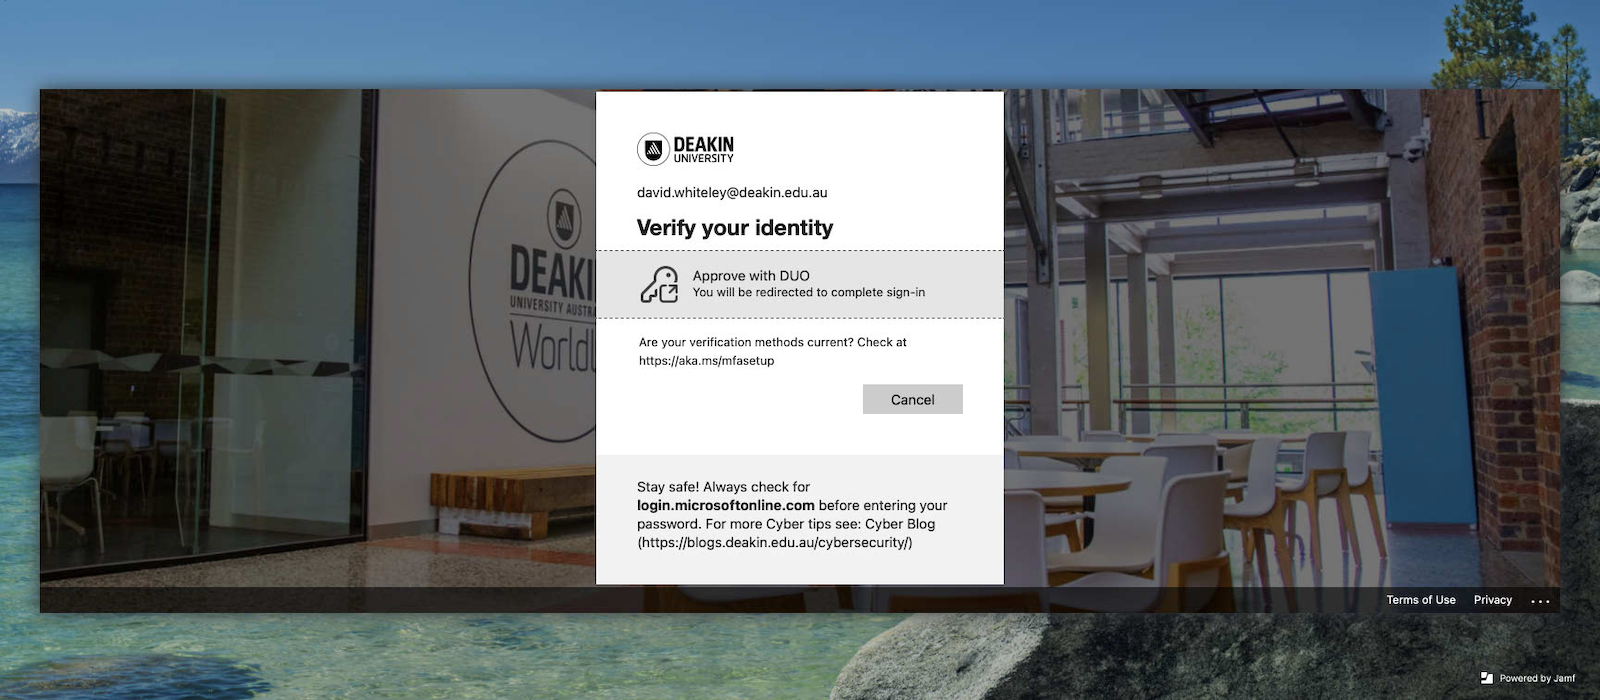Open the three-dot more options menu
1600x700 pixels.
[x=1540, y=601]
